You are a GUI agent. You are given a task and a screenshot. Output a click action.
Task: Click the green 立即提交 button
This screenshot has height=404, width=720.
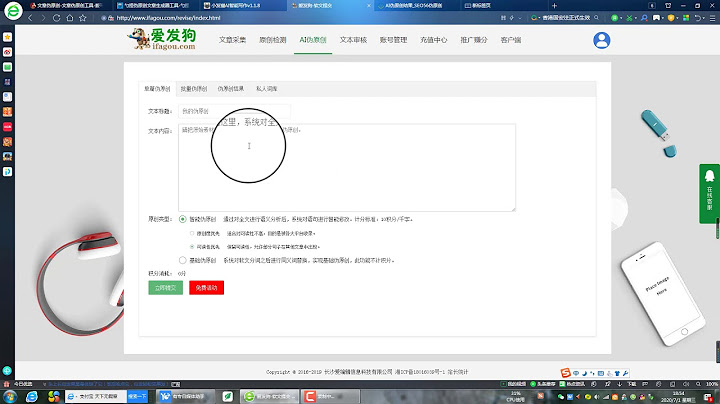[166, 288]
